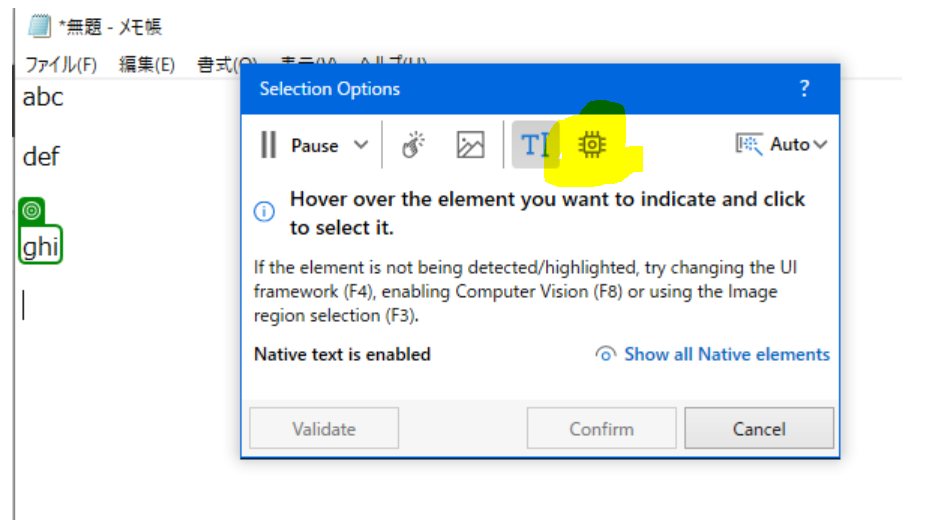Click the question mark help icon
Viewport: 931px width, 520px height.
click(x=804, y=89)
